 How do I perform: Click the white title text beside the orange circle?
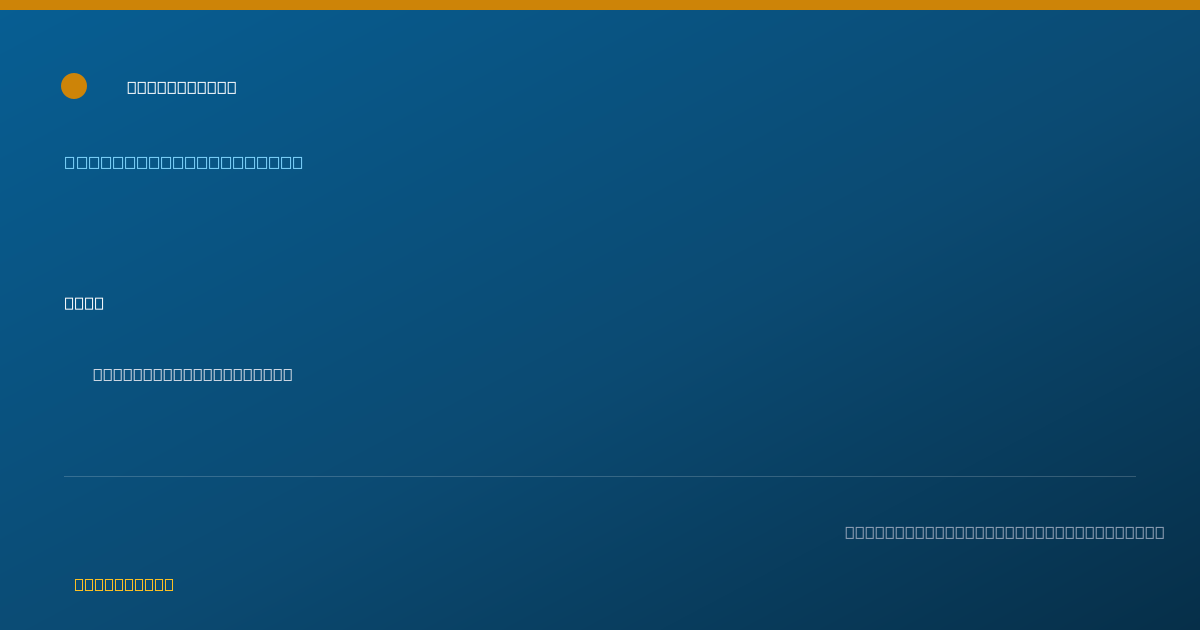[182, 87]
